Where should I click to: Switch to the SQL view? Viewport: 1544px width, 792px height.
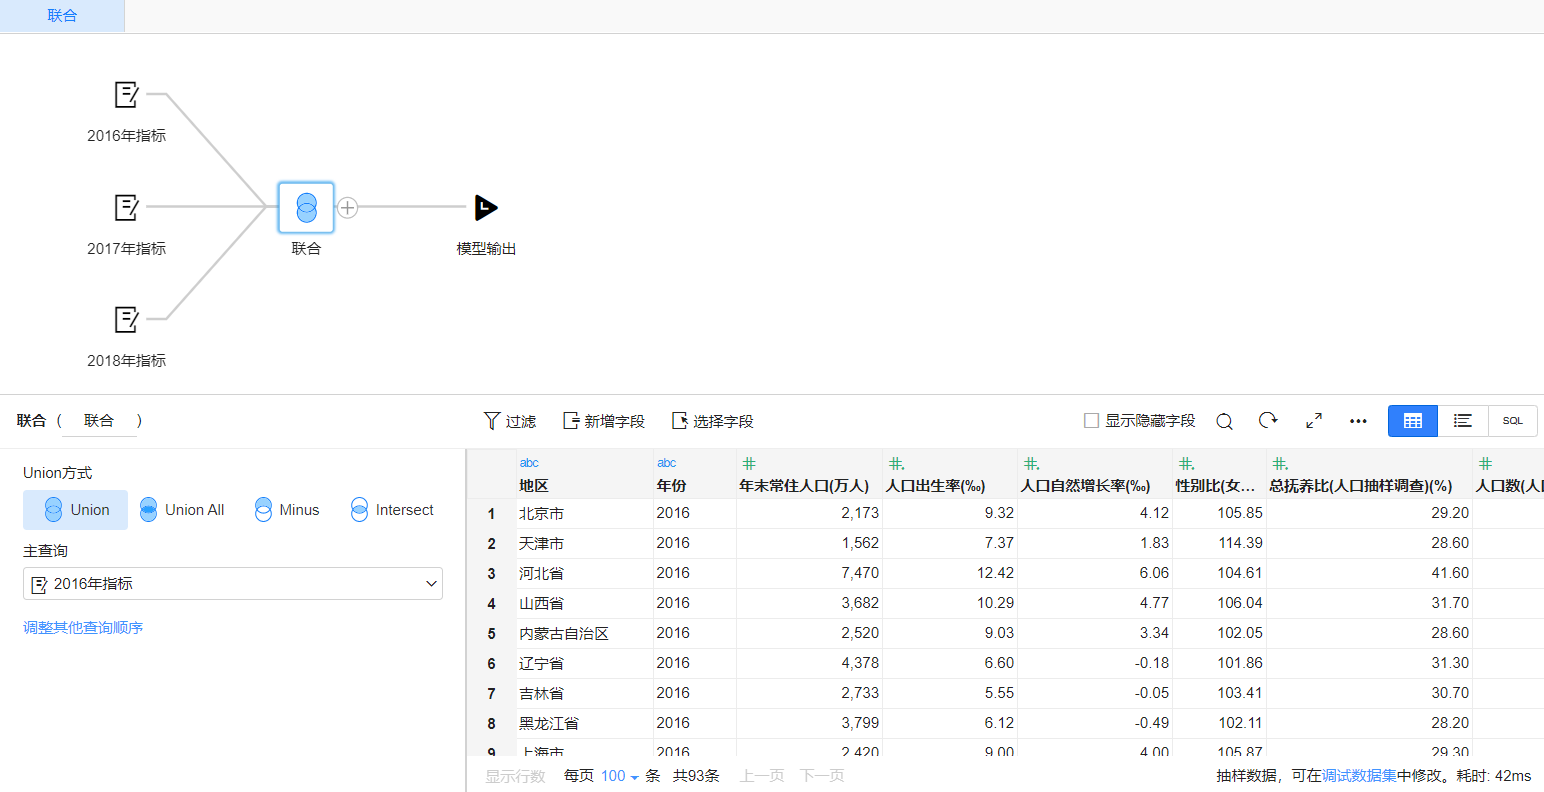pos(1512,421)
